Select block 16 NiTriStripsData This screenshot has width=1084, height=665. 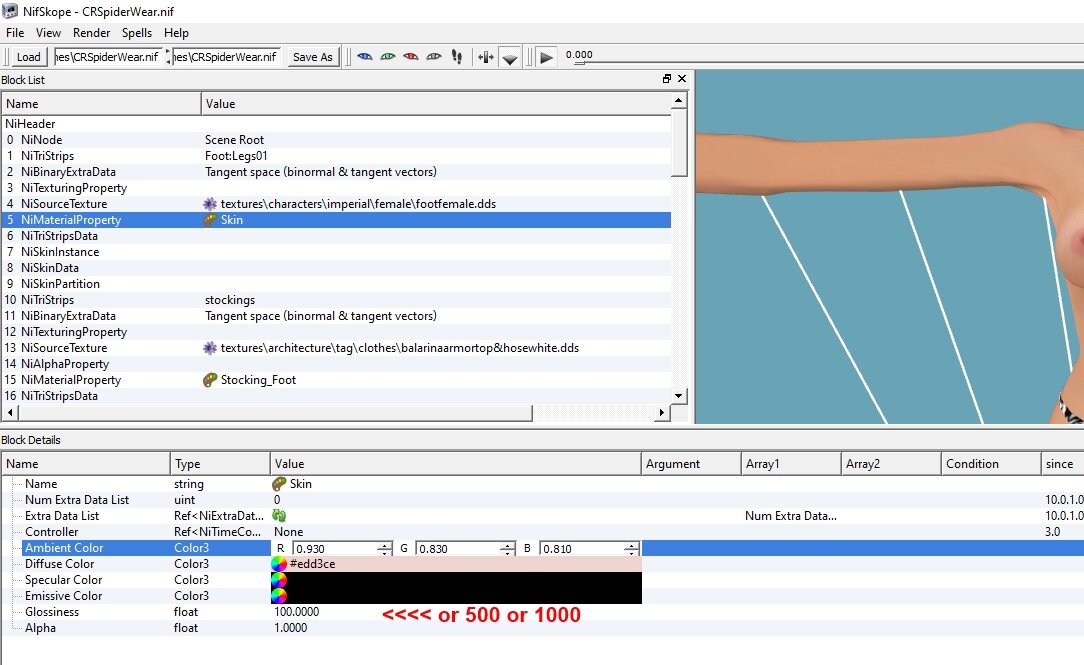tap(336, 396)
